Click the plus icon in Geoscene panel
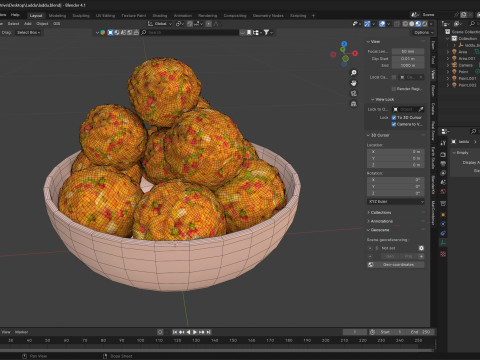This screenshot has height=360, width=480. 421,256
